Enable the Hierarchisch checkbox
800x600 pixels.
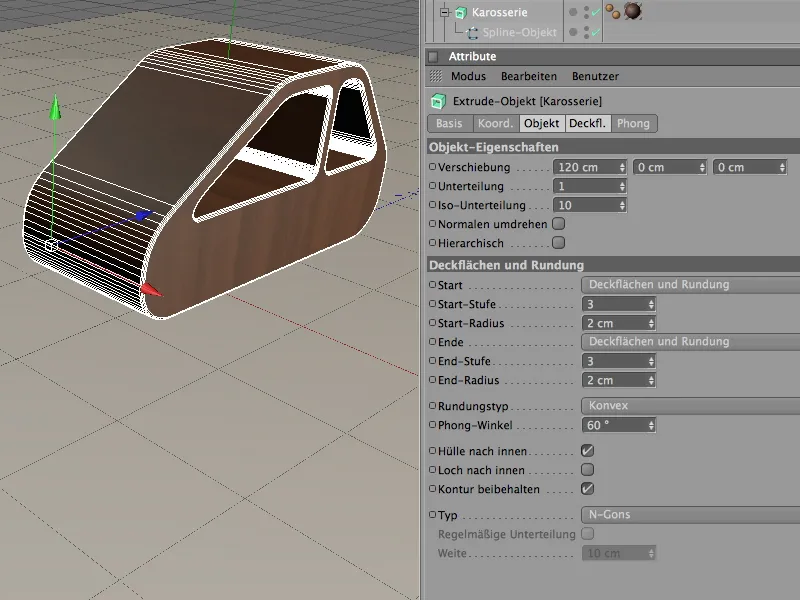tap(559, 243)
